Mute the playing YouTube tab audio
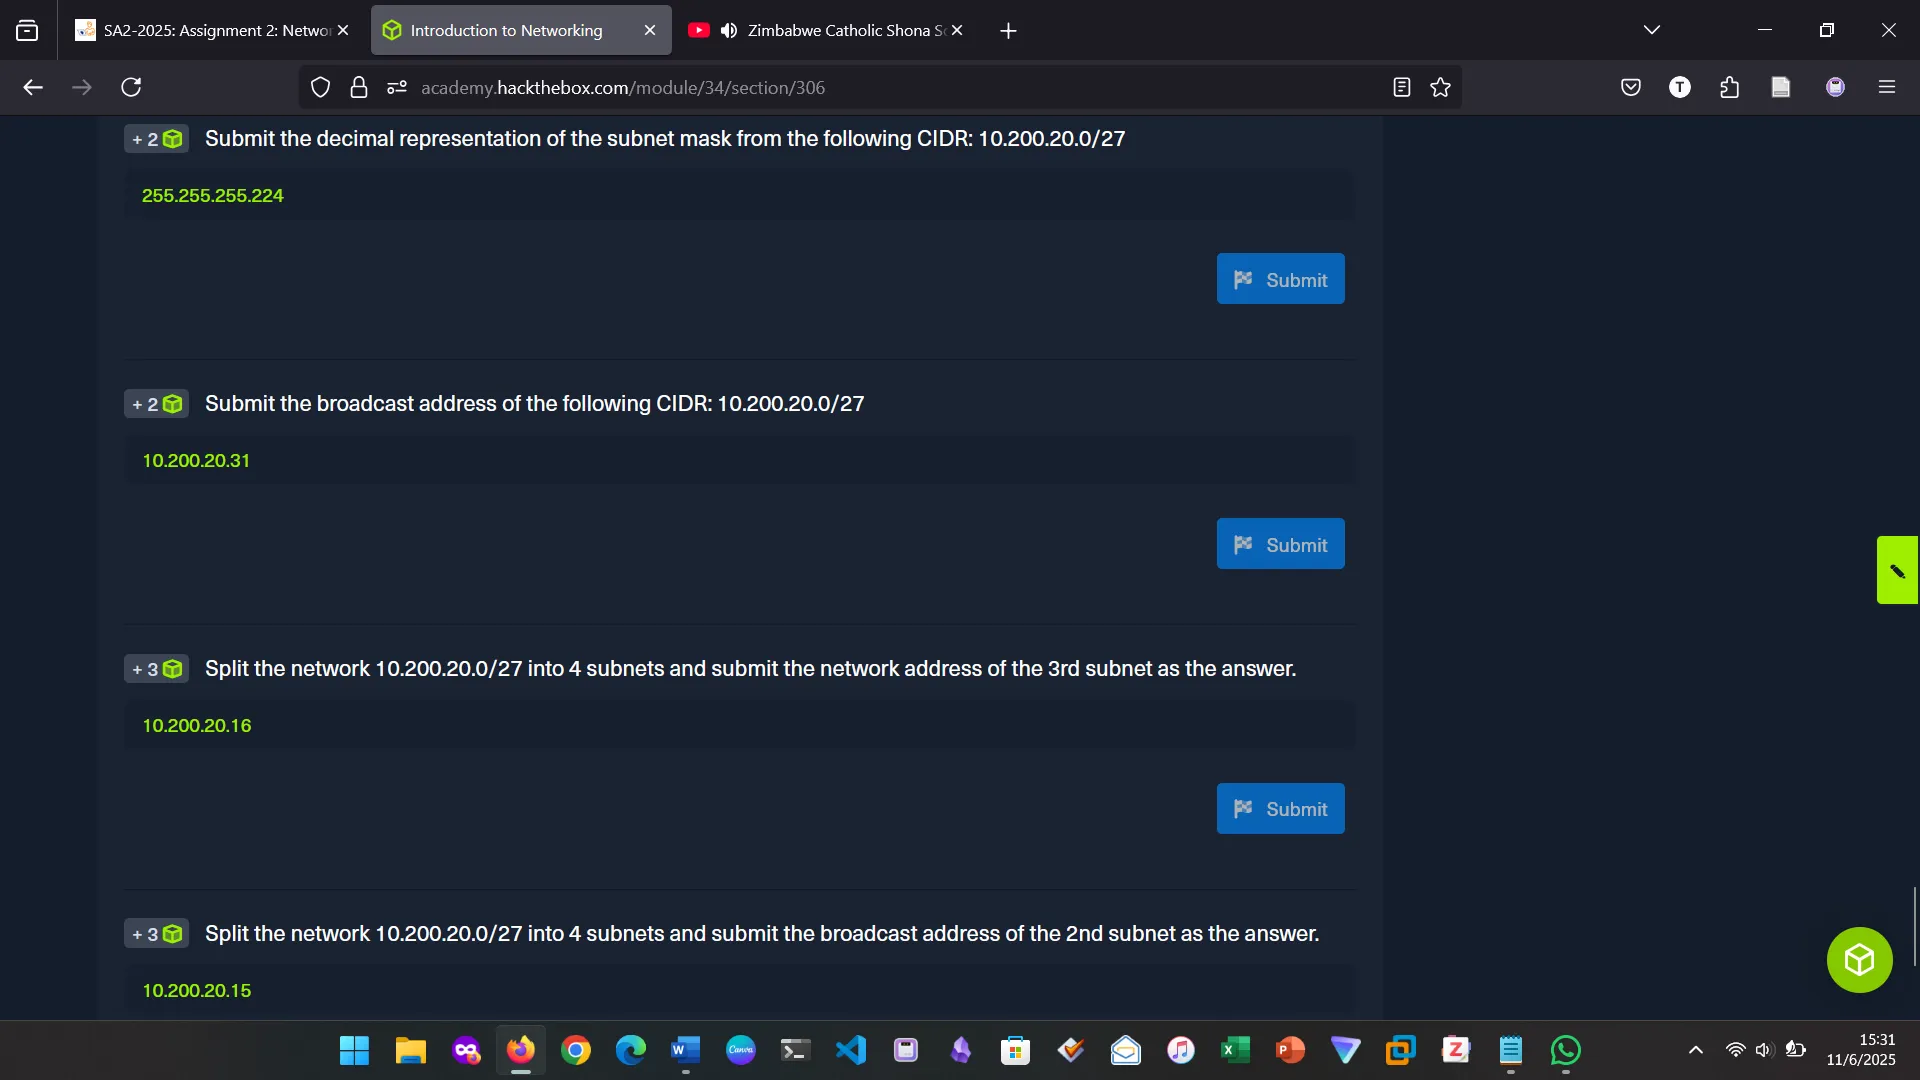1920x1080 pixels. tap(729, 30)
